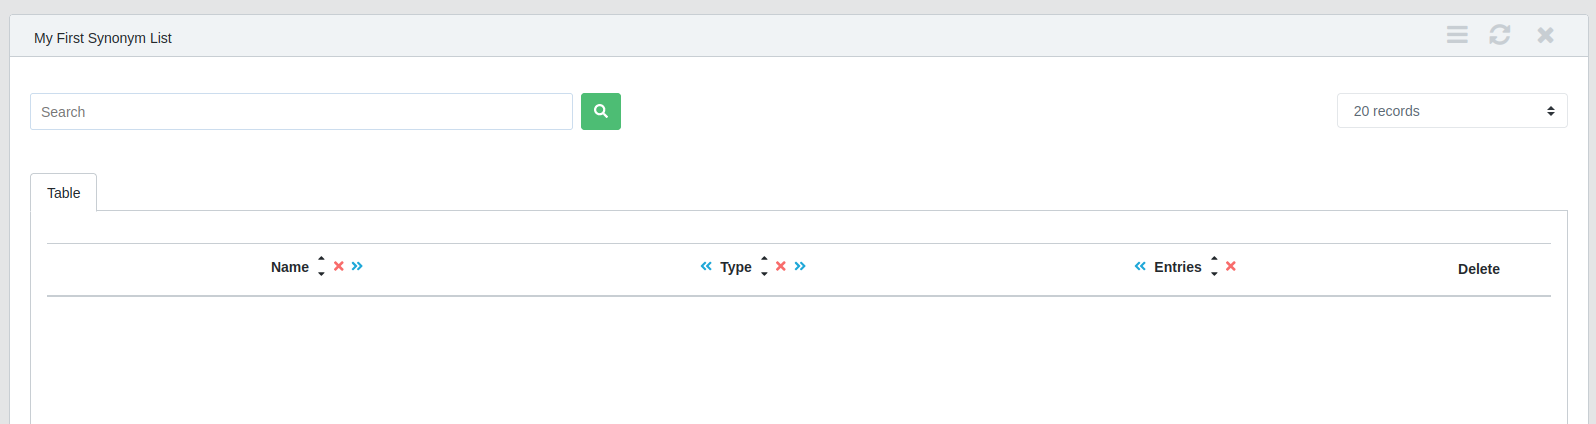This screenshot has width=1596, height=424.
Task: Open the panel hamburger menu icon
Action: click(1457, 35)
